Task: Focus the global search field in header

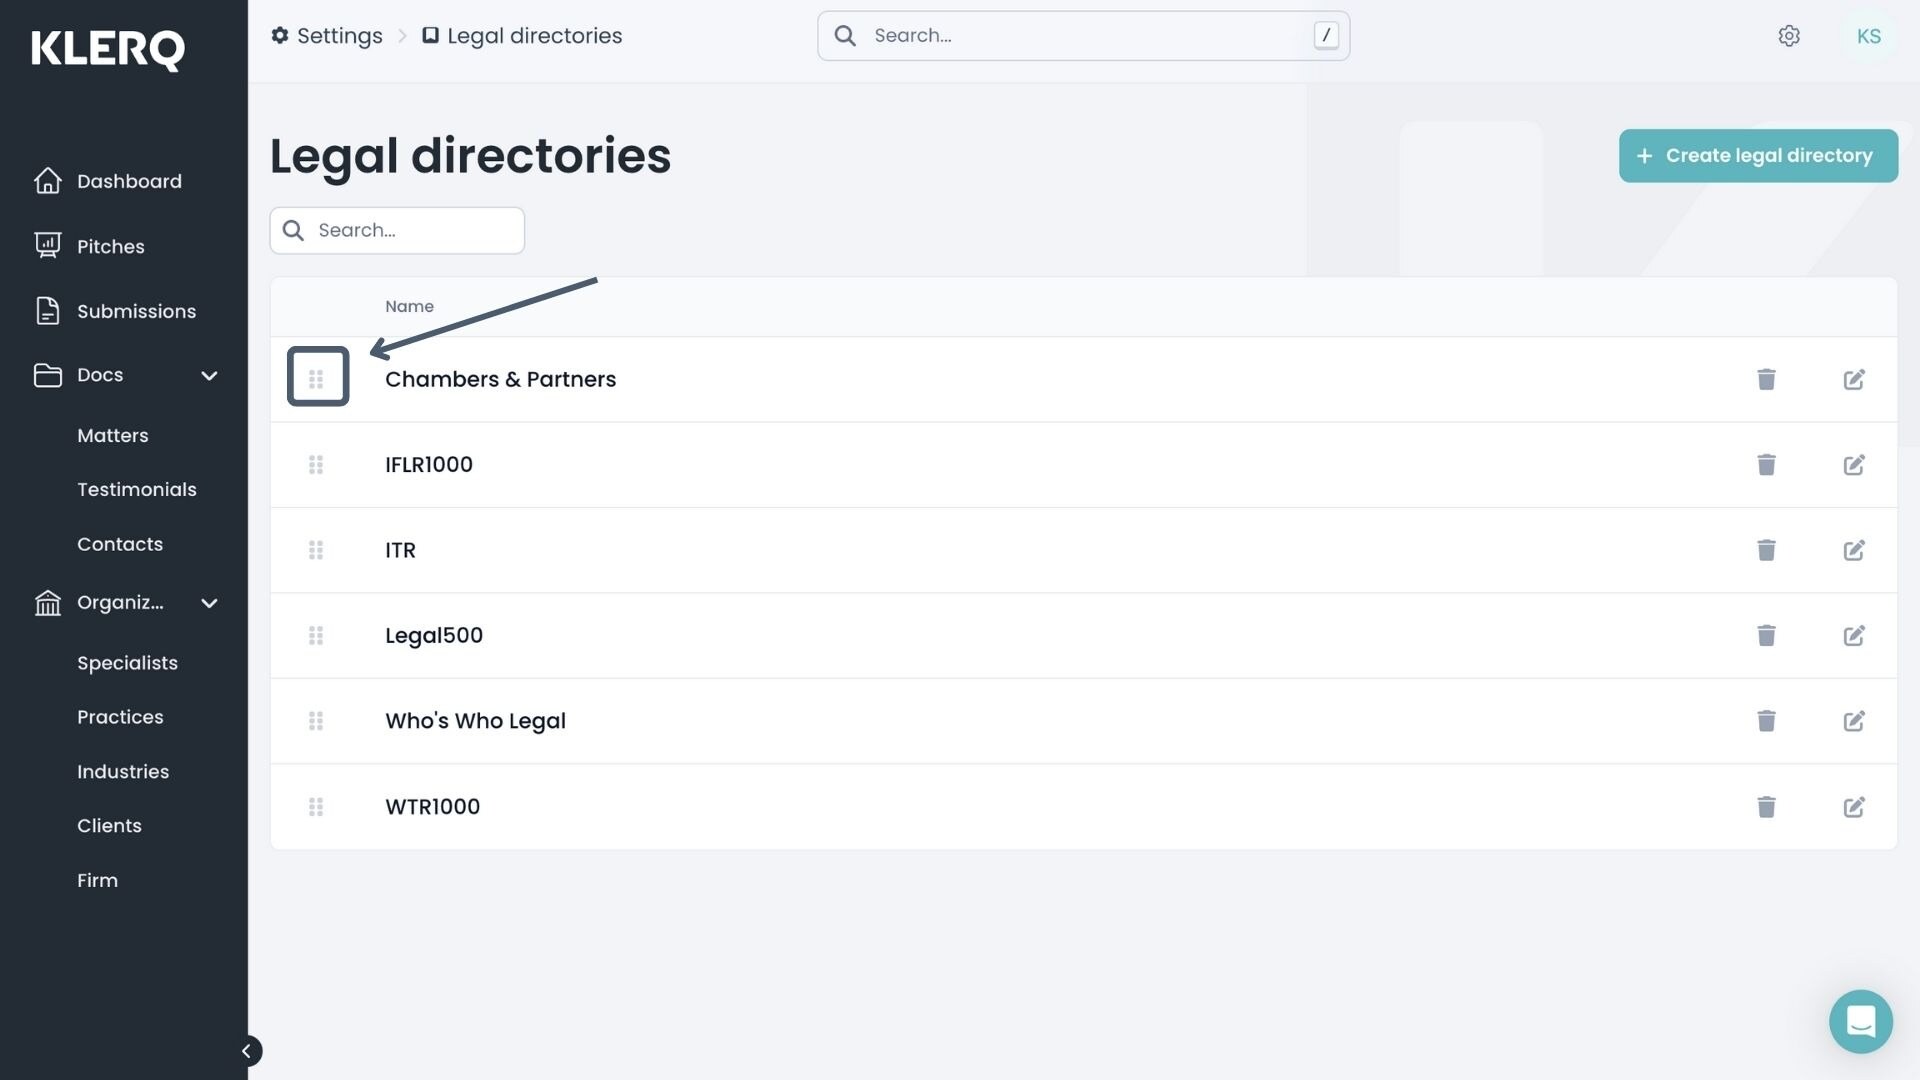Action: point(1083,36)
